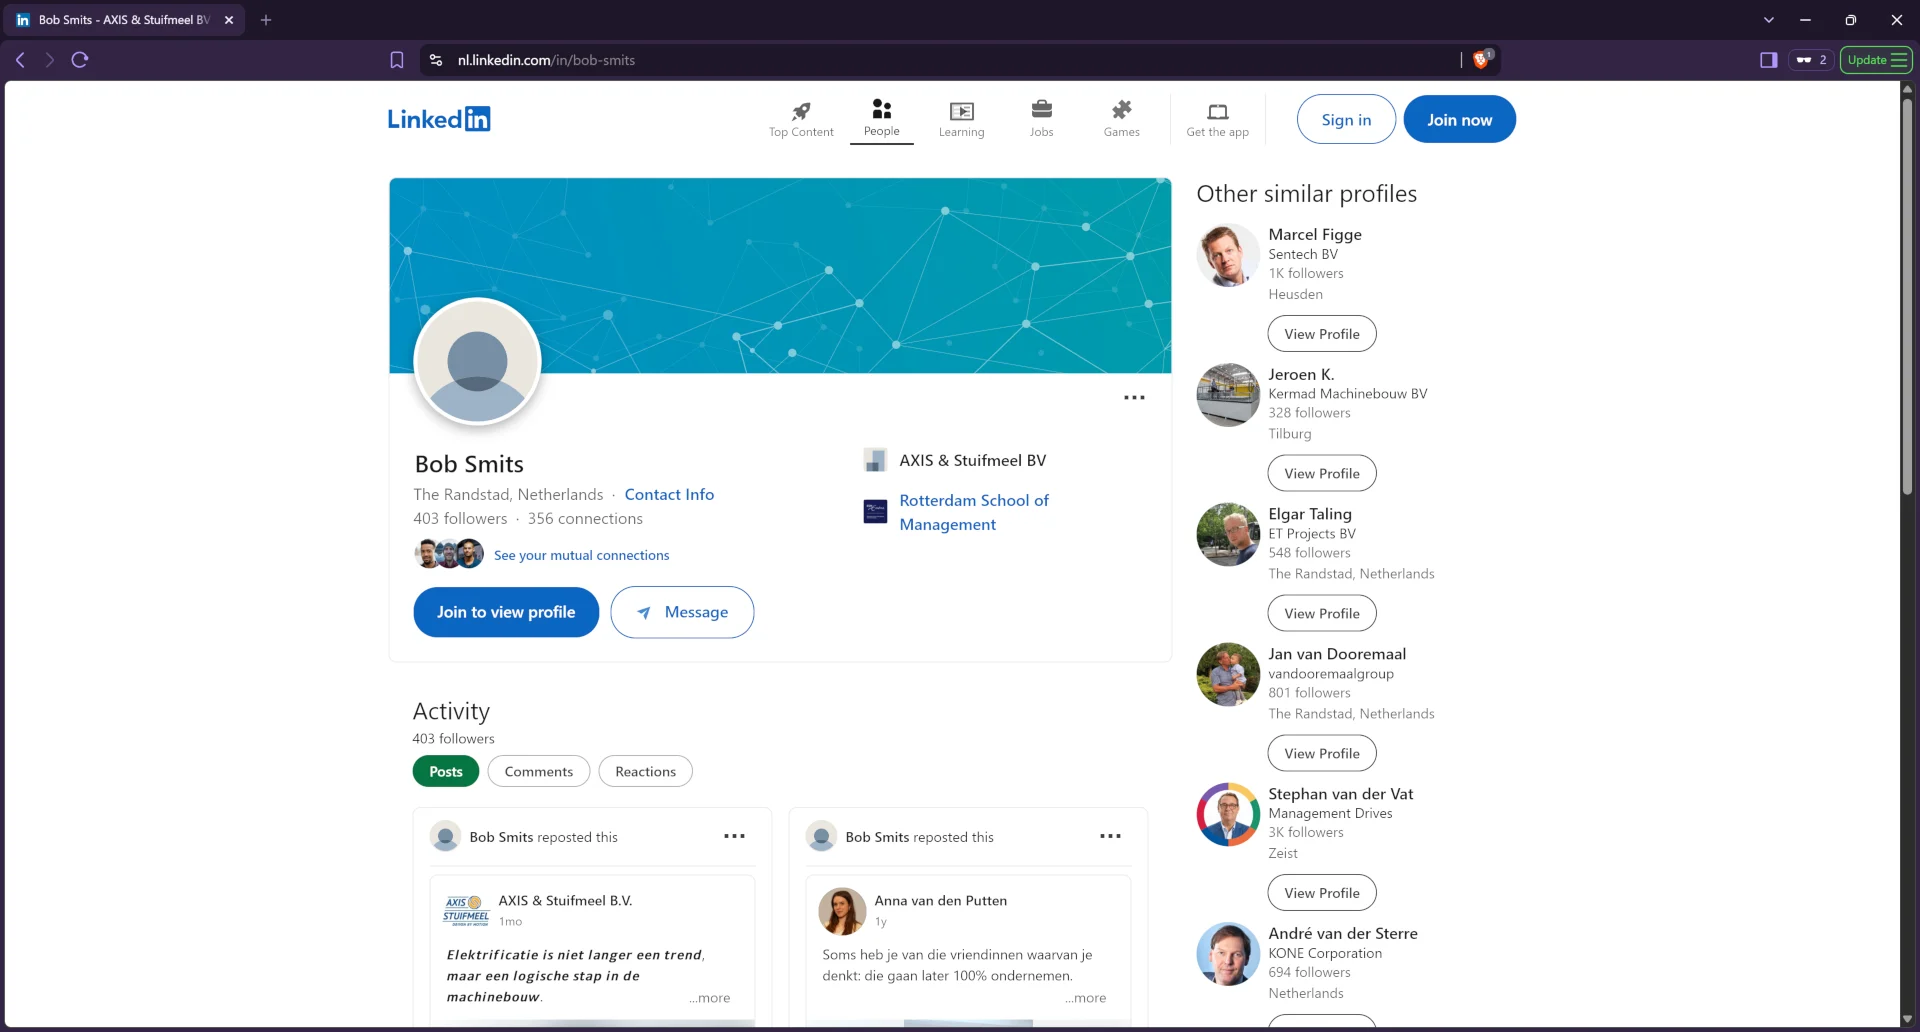Image resolution: width=1920 pixels, height=1032 pixels.
Task: Close the Bob Smits tab
Action: 229,20
